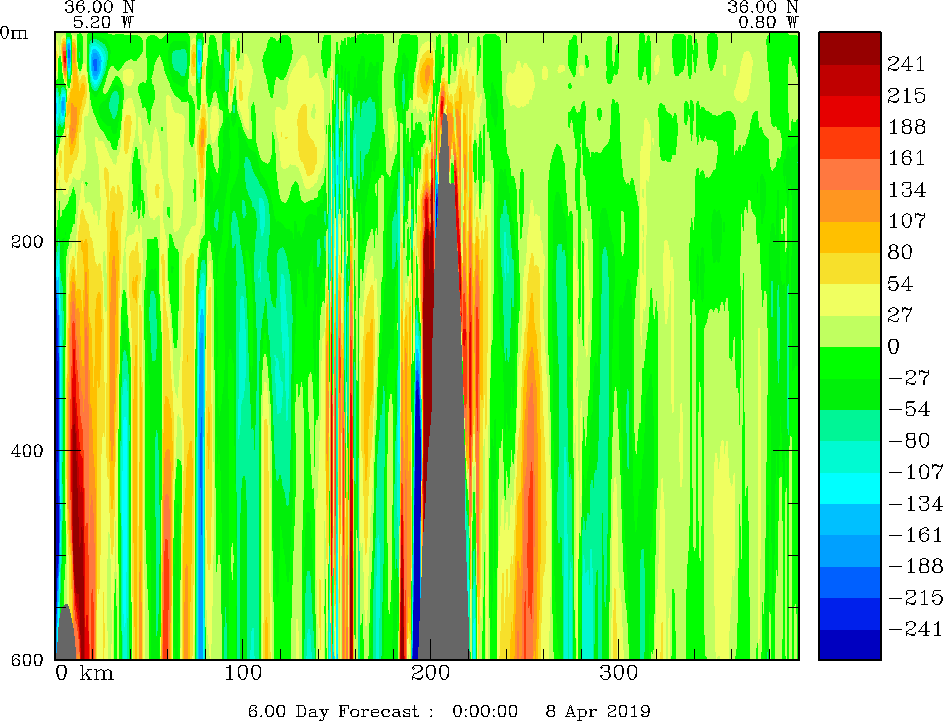This screenshot has height=721, width=943.
Task: Click the 0 km distance label
Action: [84, 673]
